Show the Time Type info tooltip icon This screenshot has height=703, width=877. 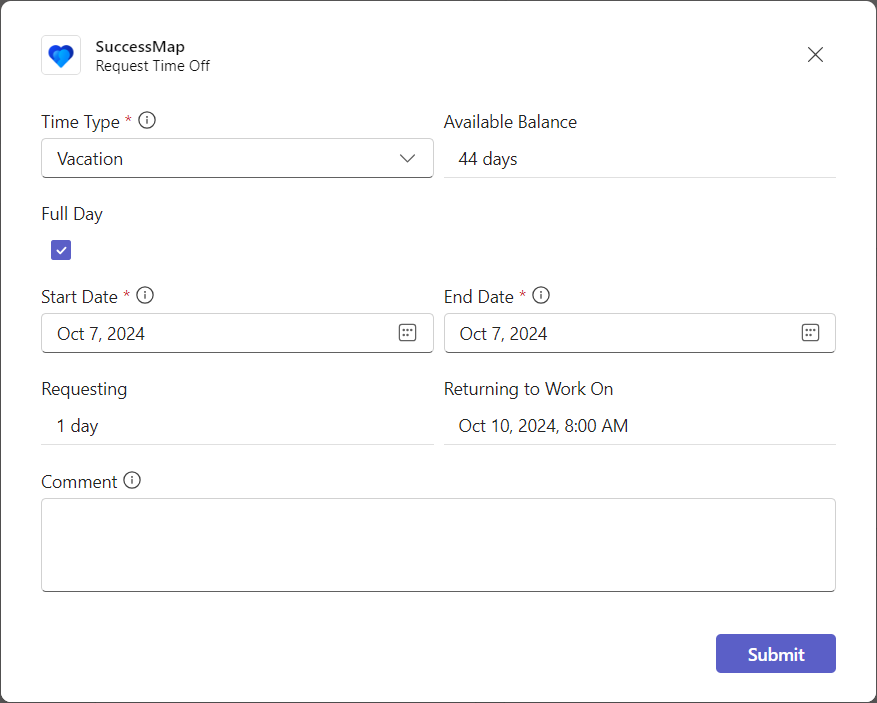pyautogui.click(x=147, y=120)
